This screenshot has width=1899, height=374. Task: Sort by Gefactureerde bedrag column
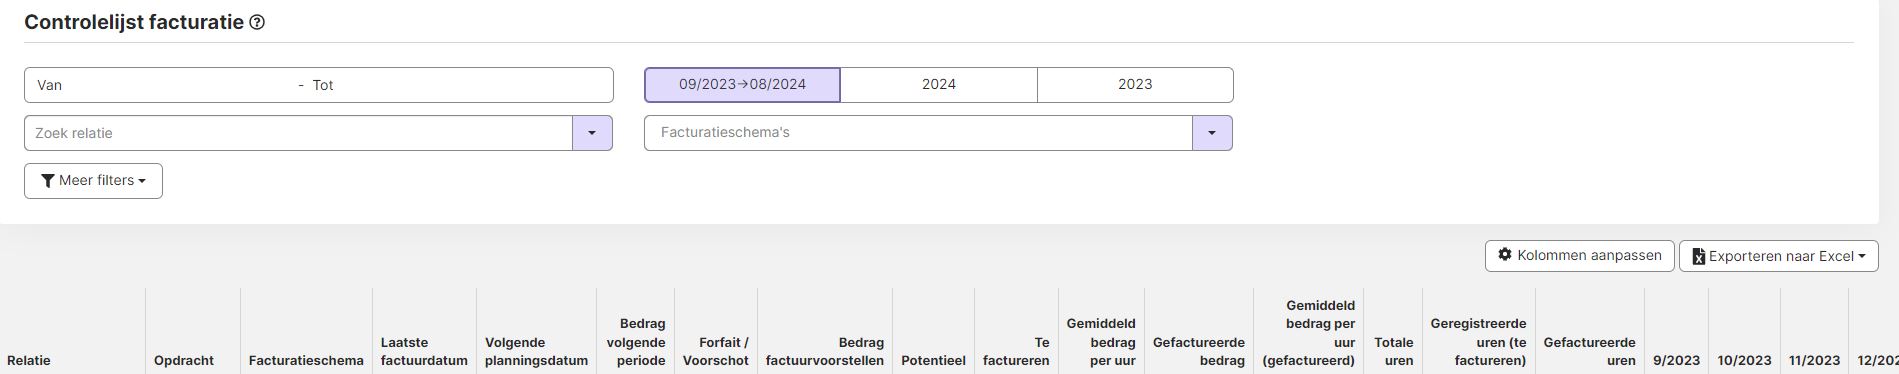tap(1198, 351)
